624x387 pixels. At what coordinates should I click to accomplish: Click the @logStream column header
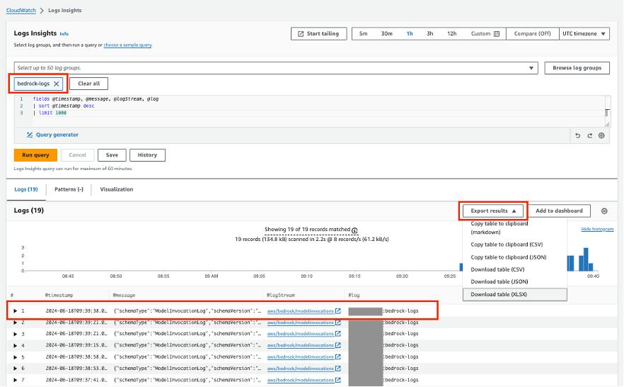click(x=281, y=295)
